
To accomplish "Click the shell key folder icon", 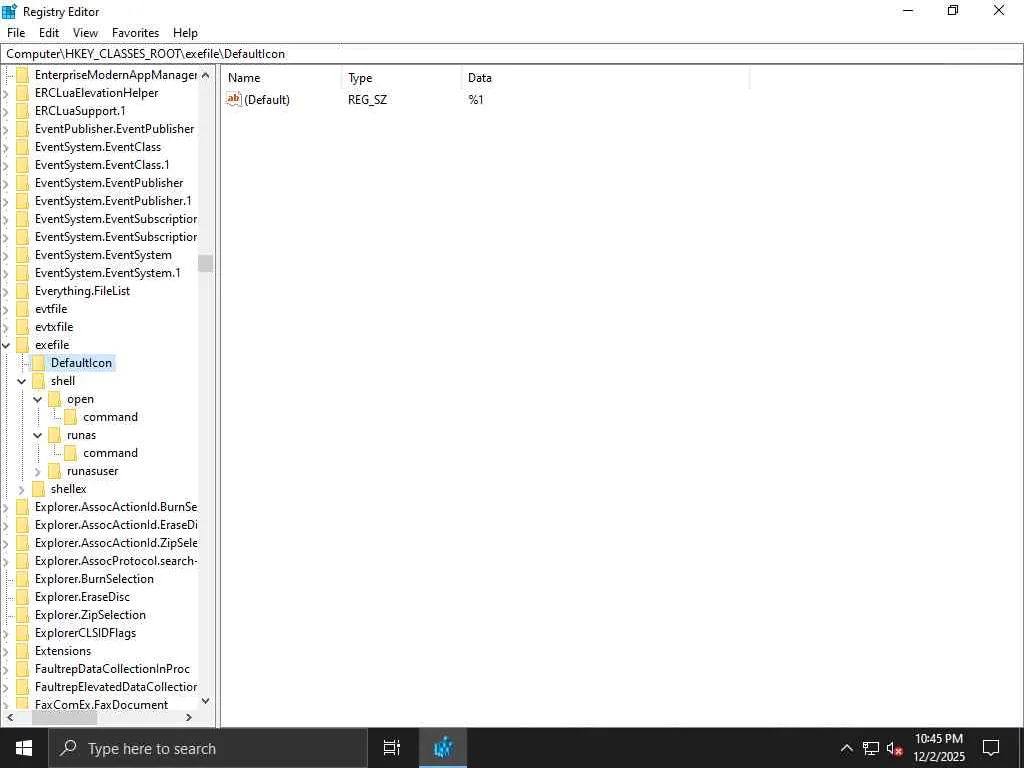I will point(39,381).
